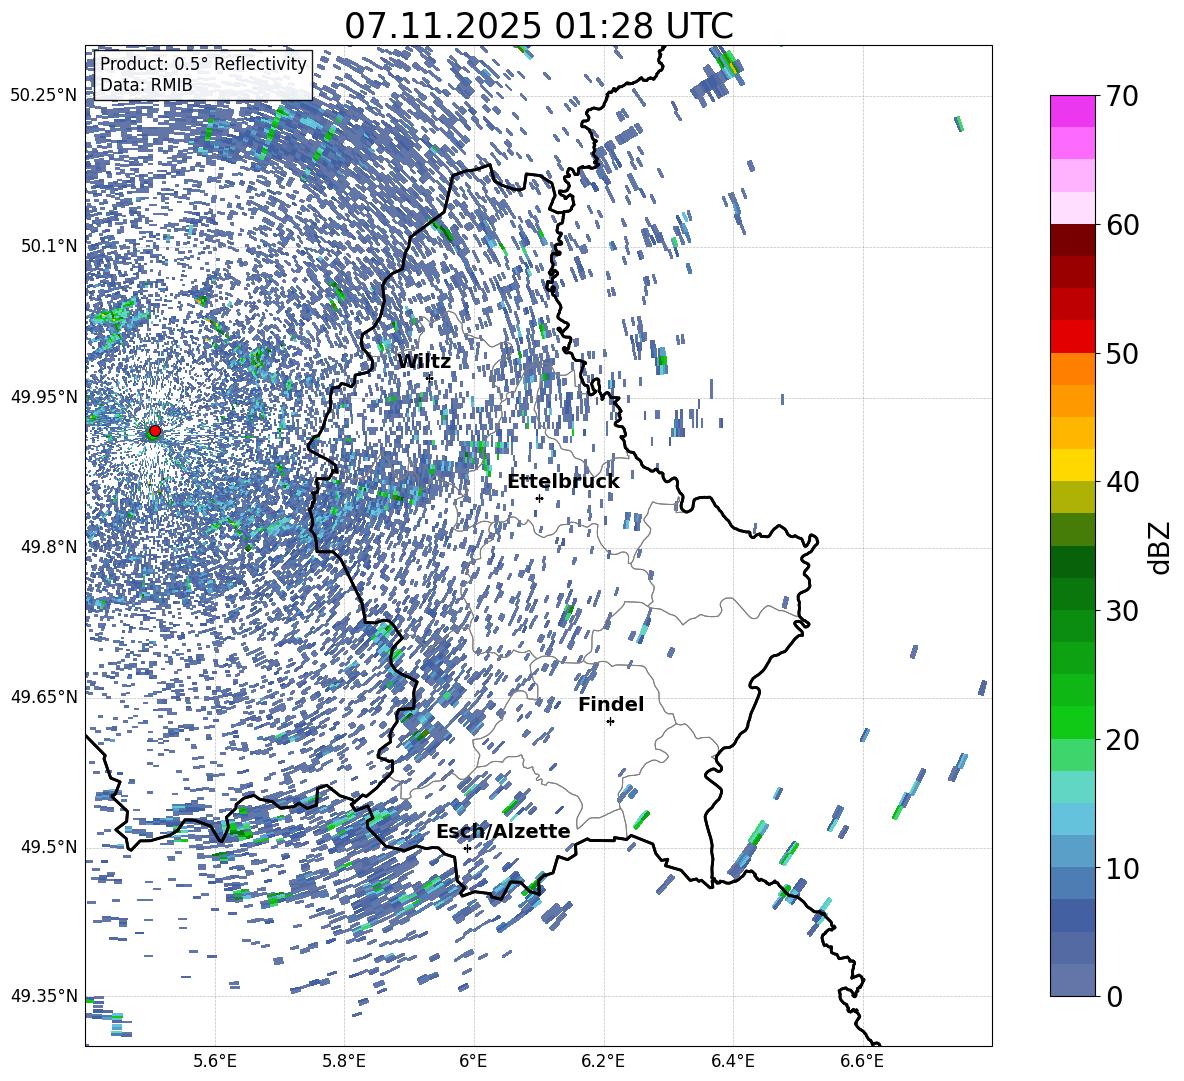This screenshot has height=1081, width=1184.
Task: Click the colorbar tick label 50
Action: (1122, 353)
